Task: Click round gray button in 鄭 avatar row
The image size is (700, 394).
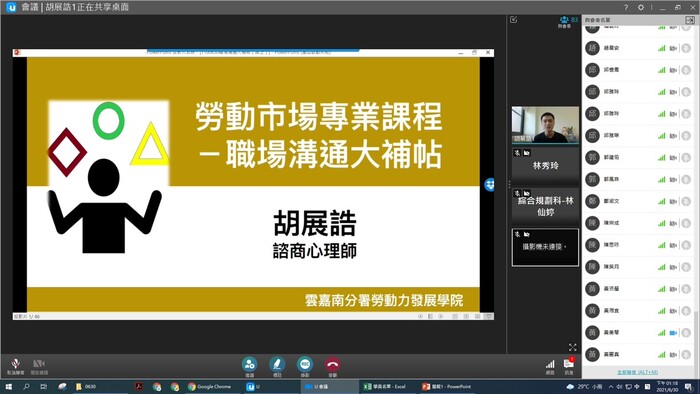Action: pos(686,201)
